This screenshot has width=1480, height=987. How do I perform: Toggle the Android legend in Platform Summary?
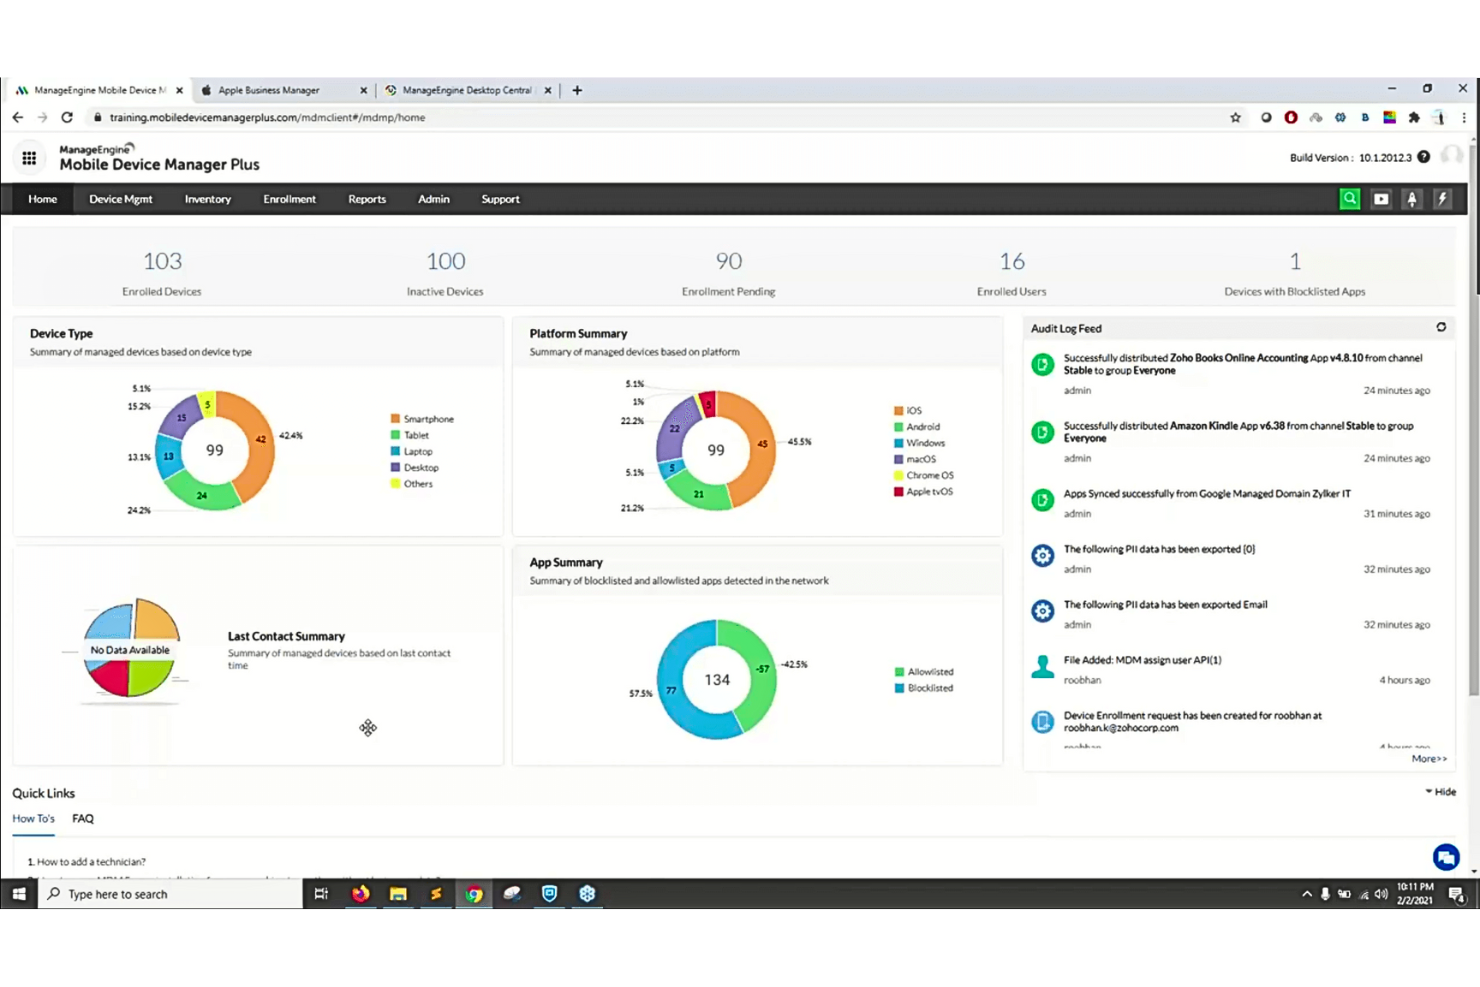(x=917, y=427)
